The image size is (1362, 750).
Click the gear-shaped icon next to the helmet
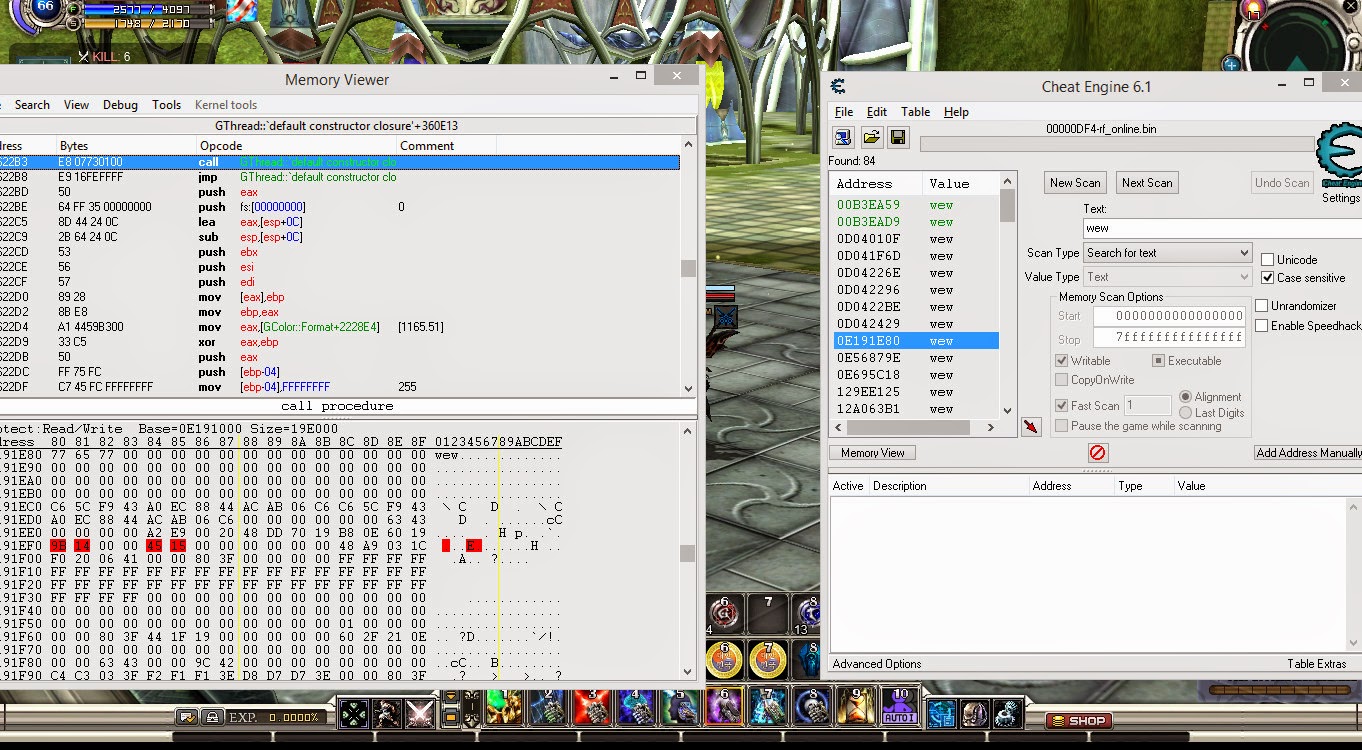tap(1008, 714)
